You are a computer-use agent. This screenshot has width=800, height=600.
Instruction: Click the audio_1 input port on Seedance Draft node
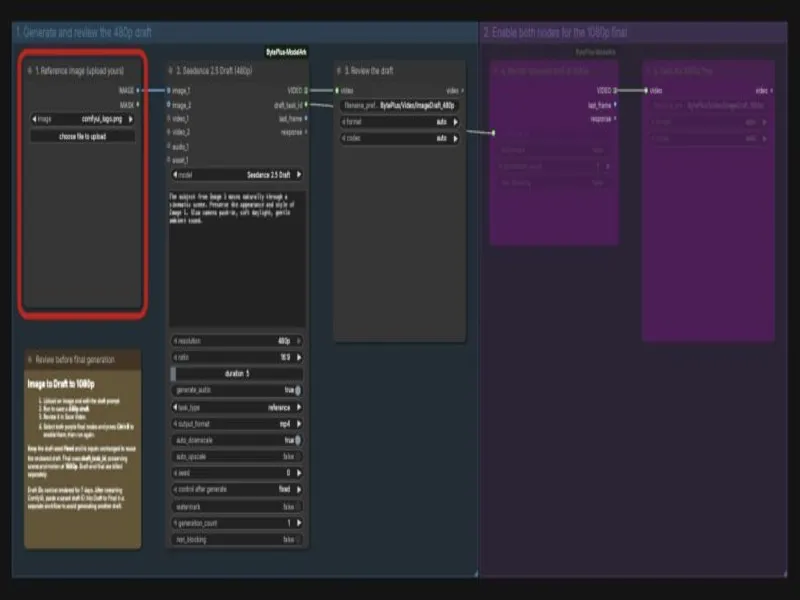pyautogui.click(x=169, y=146)
